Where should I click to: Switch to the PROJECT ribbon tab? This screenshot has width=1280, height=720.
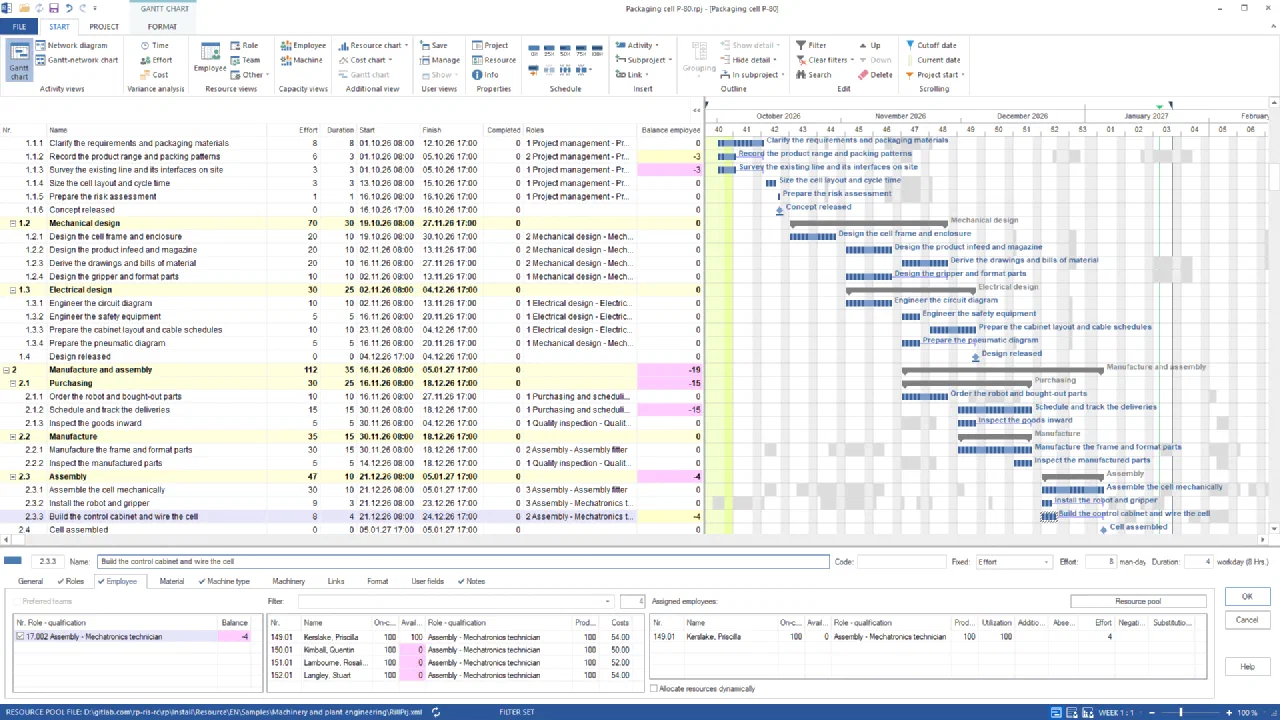(104, 27)
